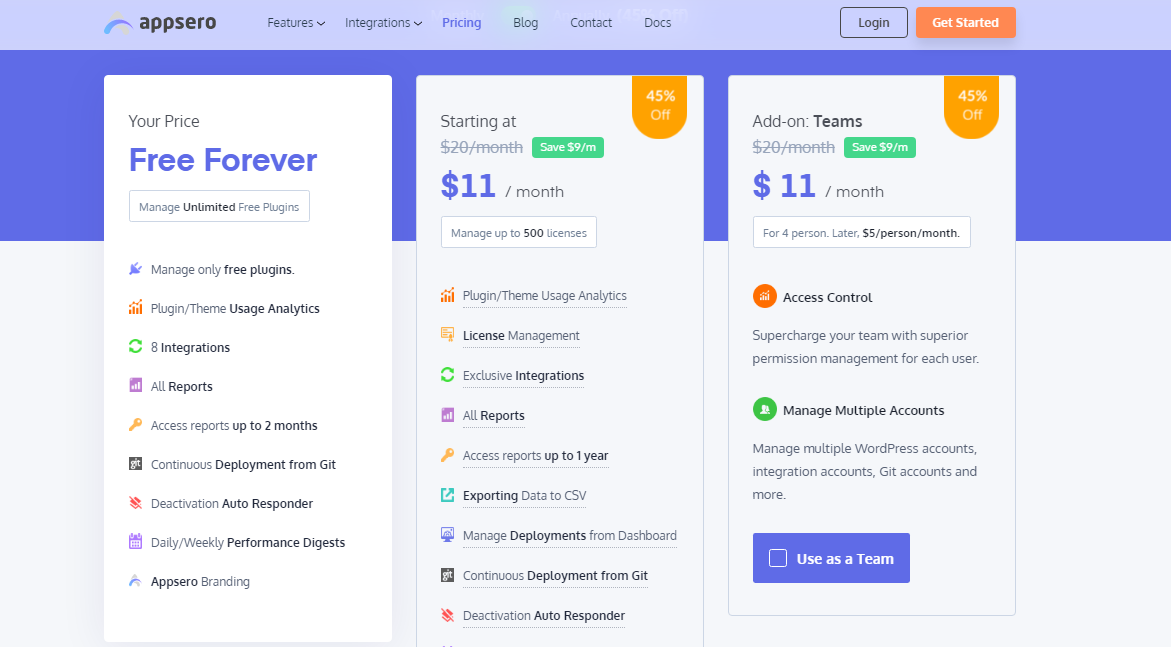
Task: Click the Add-on: Teams title
Action: [x=807, y=121]
